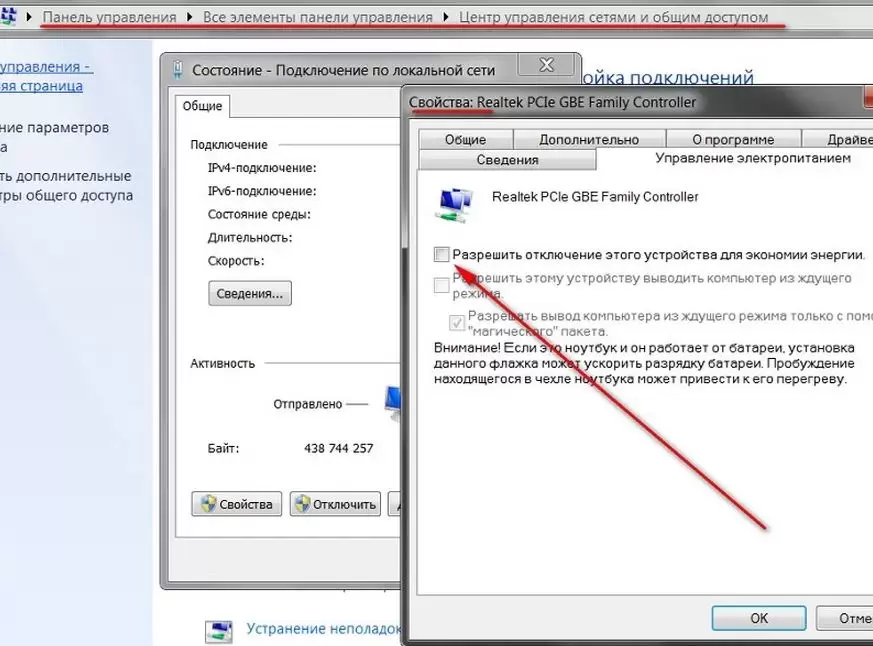Screen dimensions: 873x646
Task: Click the Control Panel icon in address bar
Action: point(9,17)
